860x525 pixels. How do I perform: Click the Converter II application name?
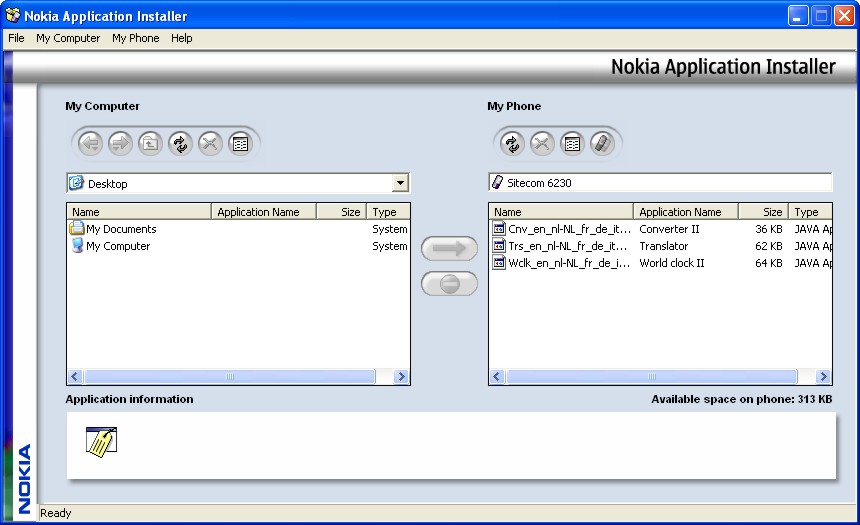pos(669,229)
